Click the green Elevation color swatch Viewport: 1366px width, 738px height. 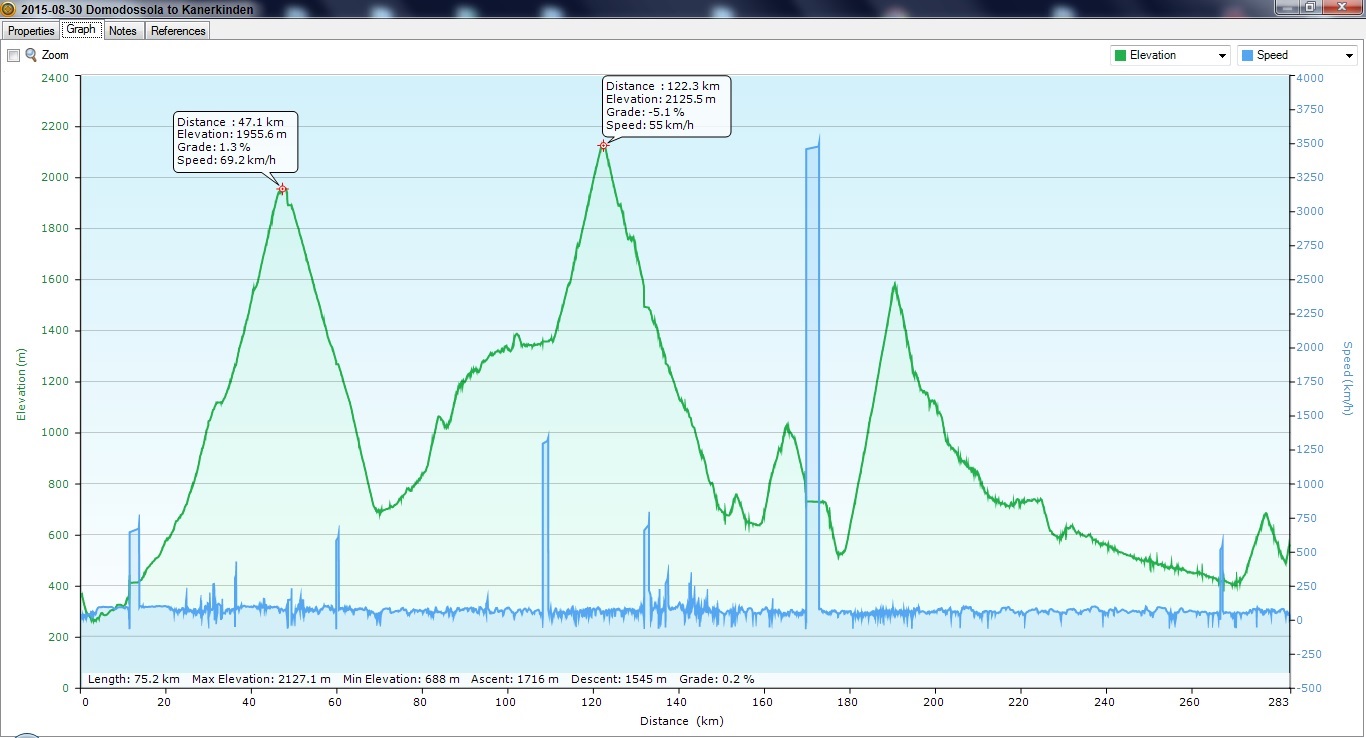1120,56
